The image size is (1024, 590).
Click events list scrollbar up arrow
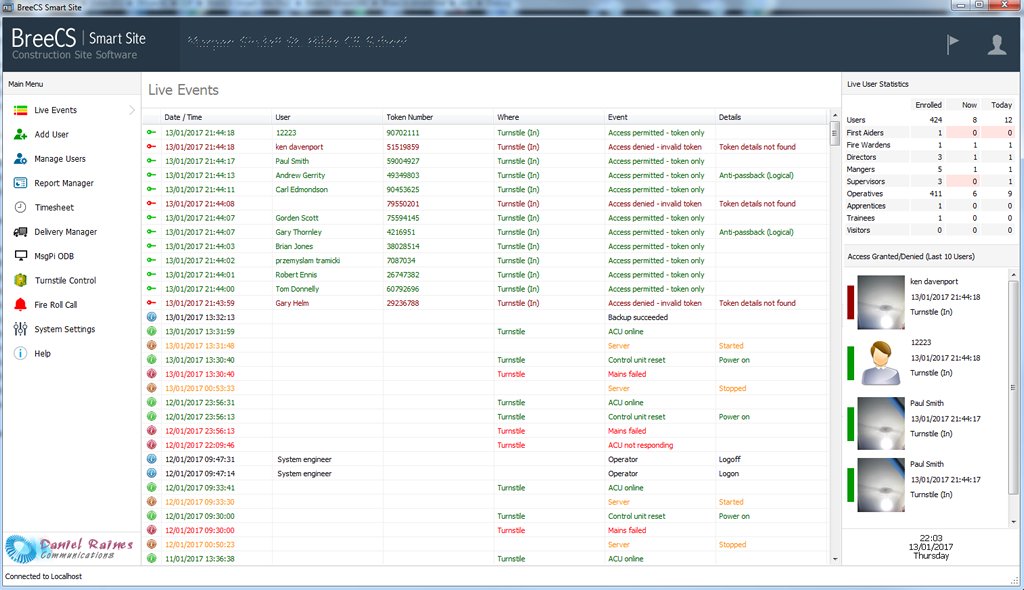[835, 115]
